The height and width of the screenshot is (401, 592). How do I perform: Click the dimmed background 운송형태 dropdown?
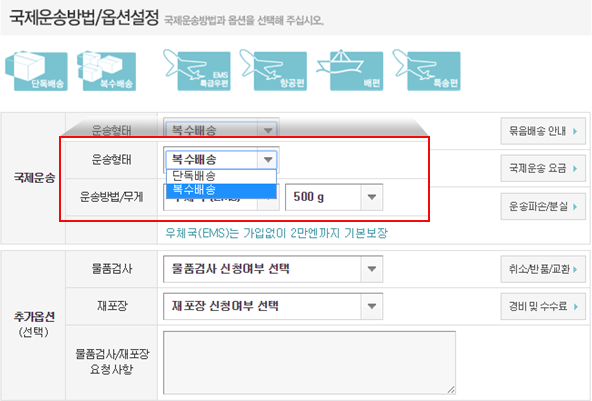[221, 130]
